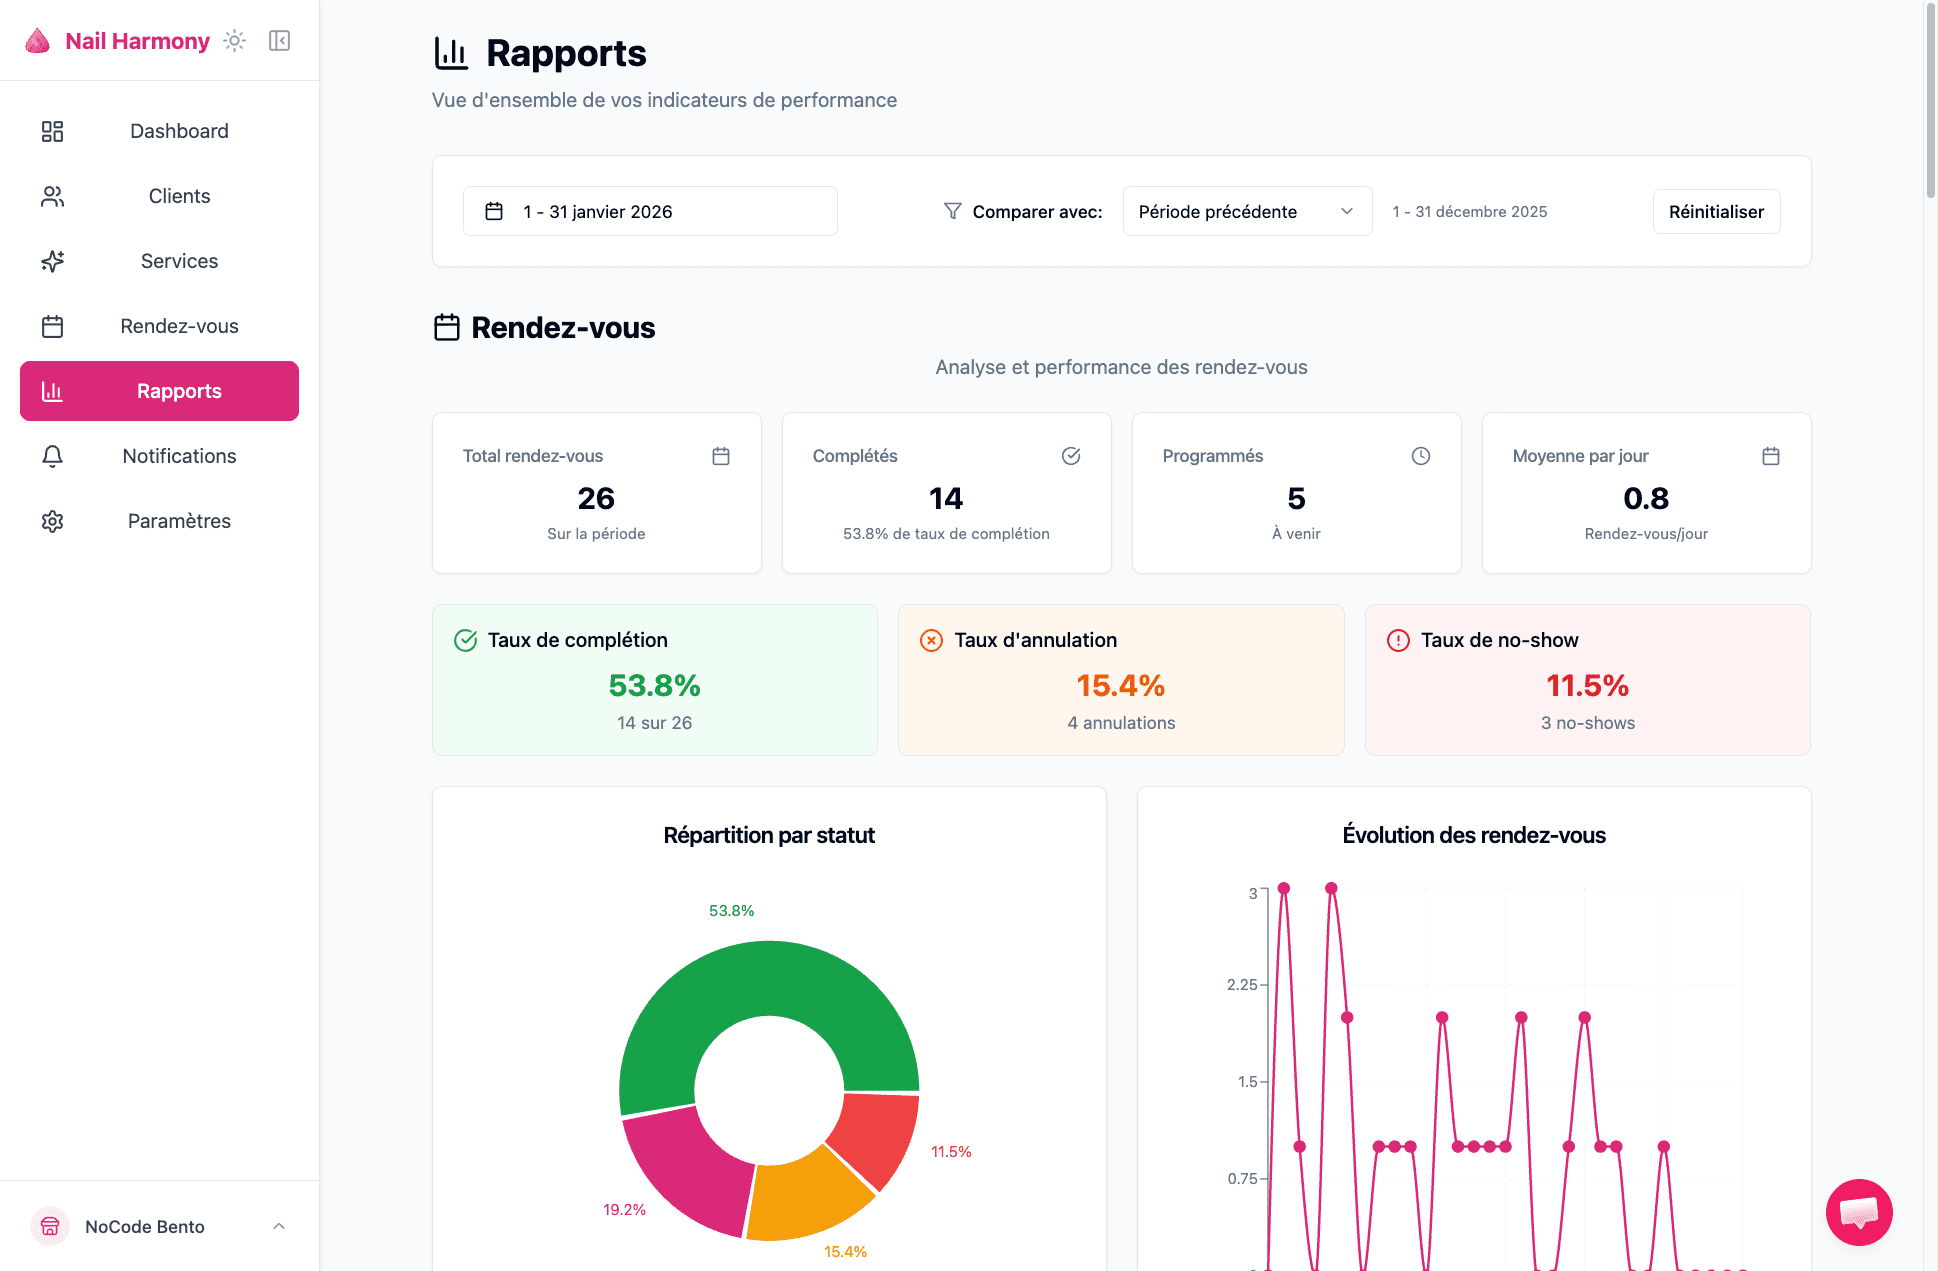Open Notifications via the bell icon

pos(52,456)
